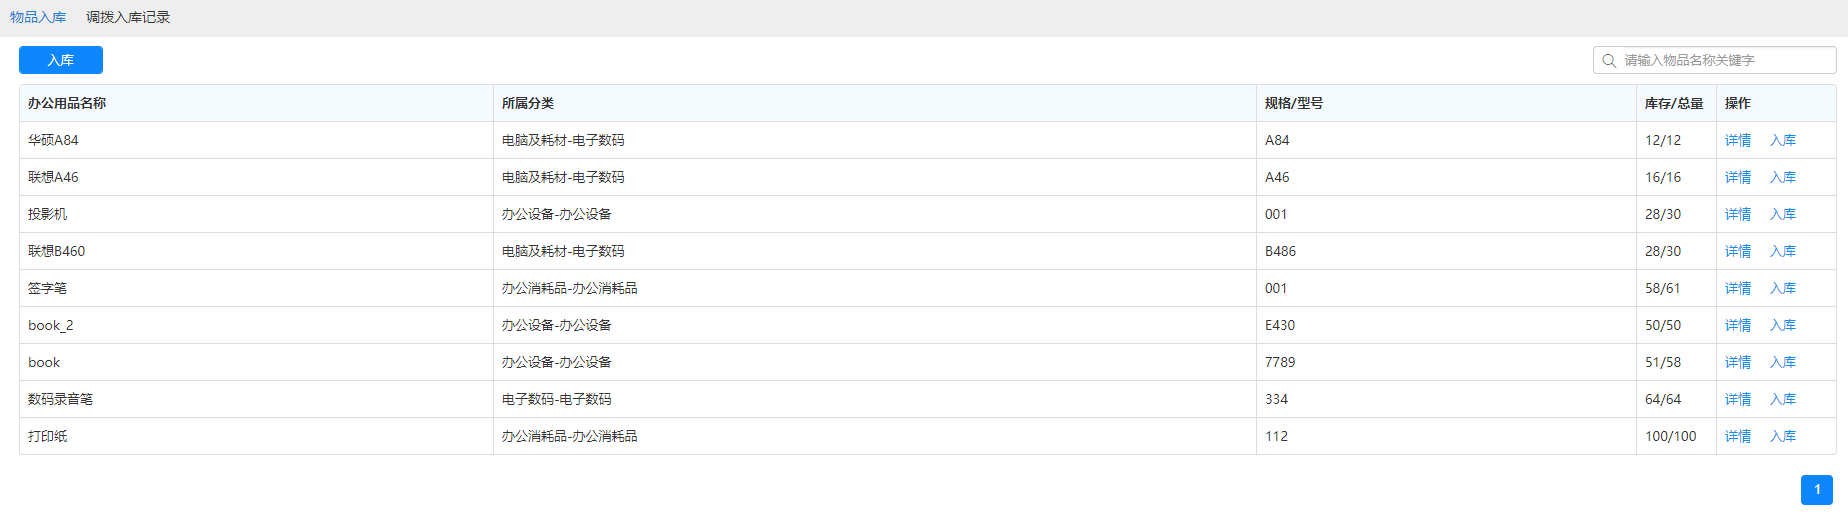The width and height of the screenshot is (1848, 526).
Task: Click 入库 link for book row
Action: [1783, 362]
